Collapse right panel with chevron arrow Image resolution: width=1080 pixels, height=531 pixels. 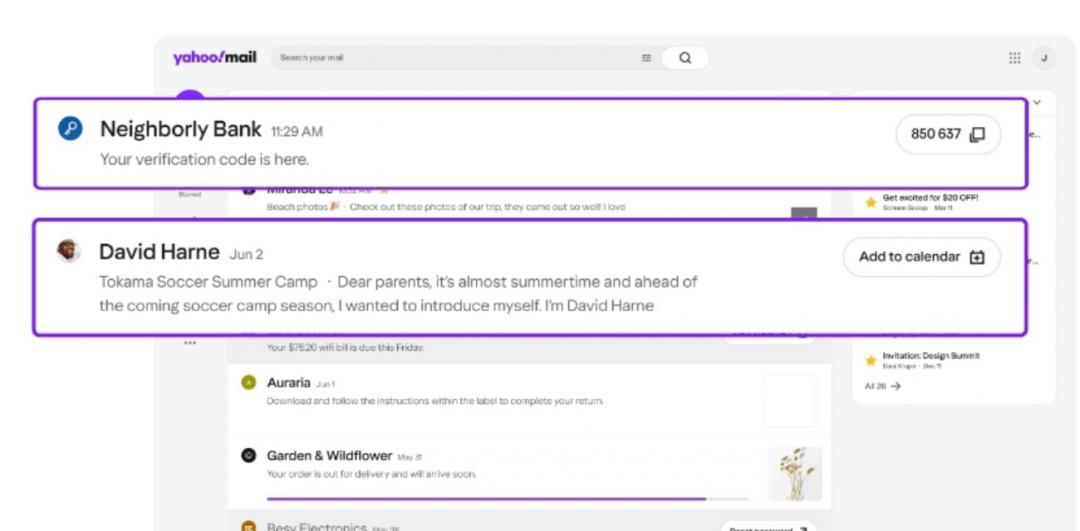tap(1037, 102)
